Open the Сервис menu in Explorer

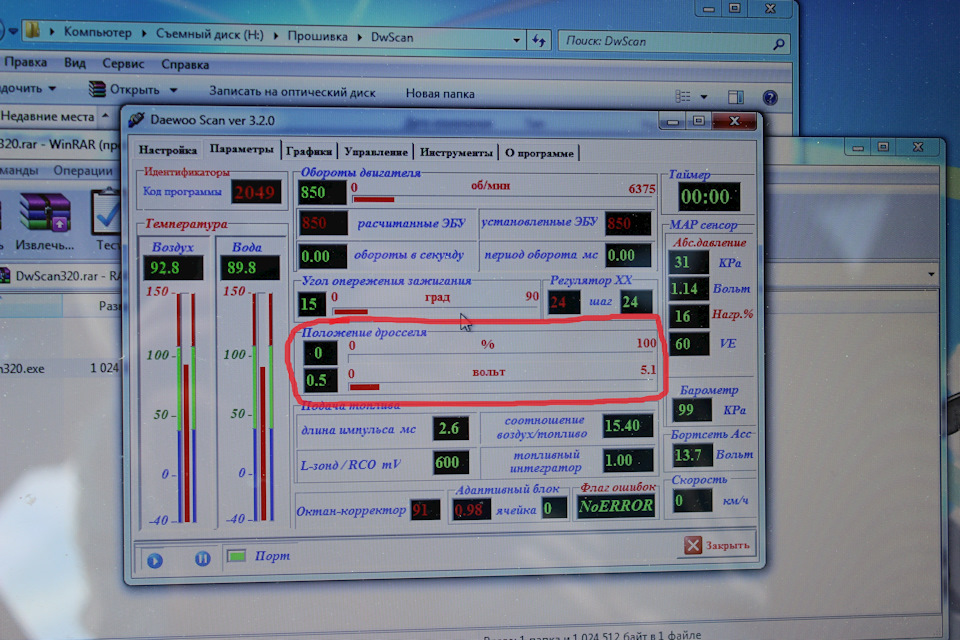(x=123, y=64)
